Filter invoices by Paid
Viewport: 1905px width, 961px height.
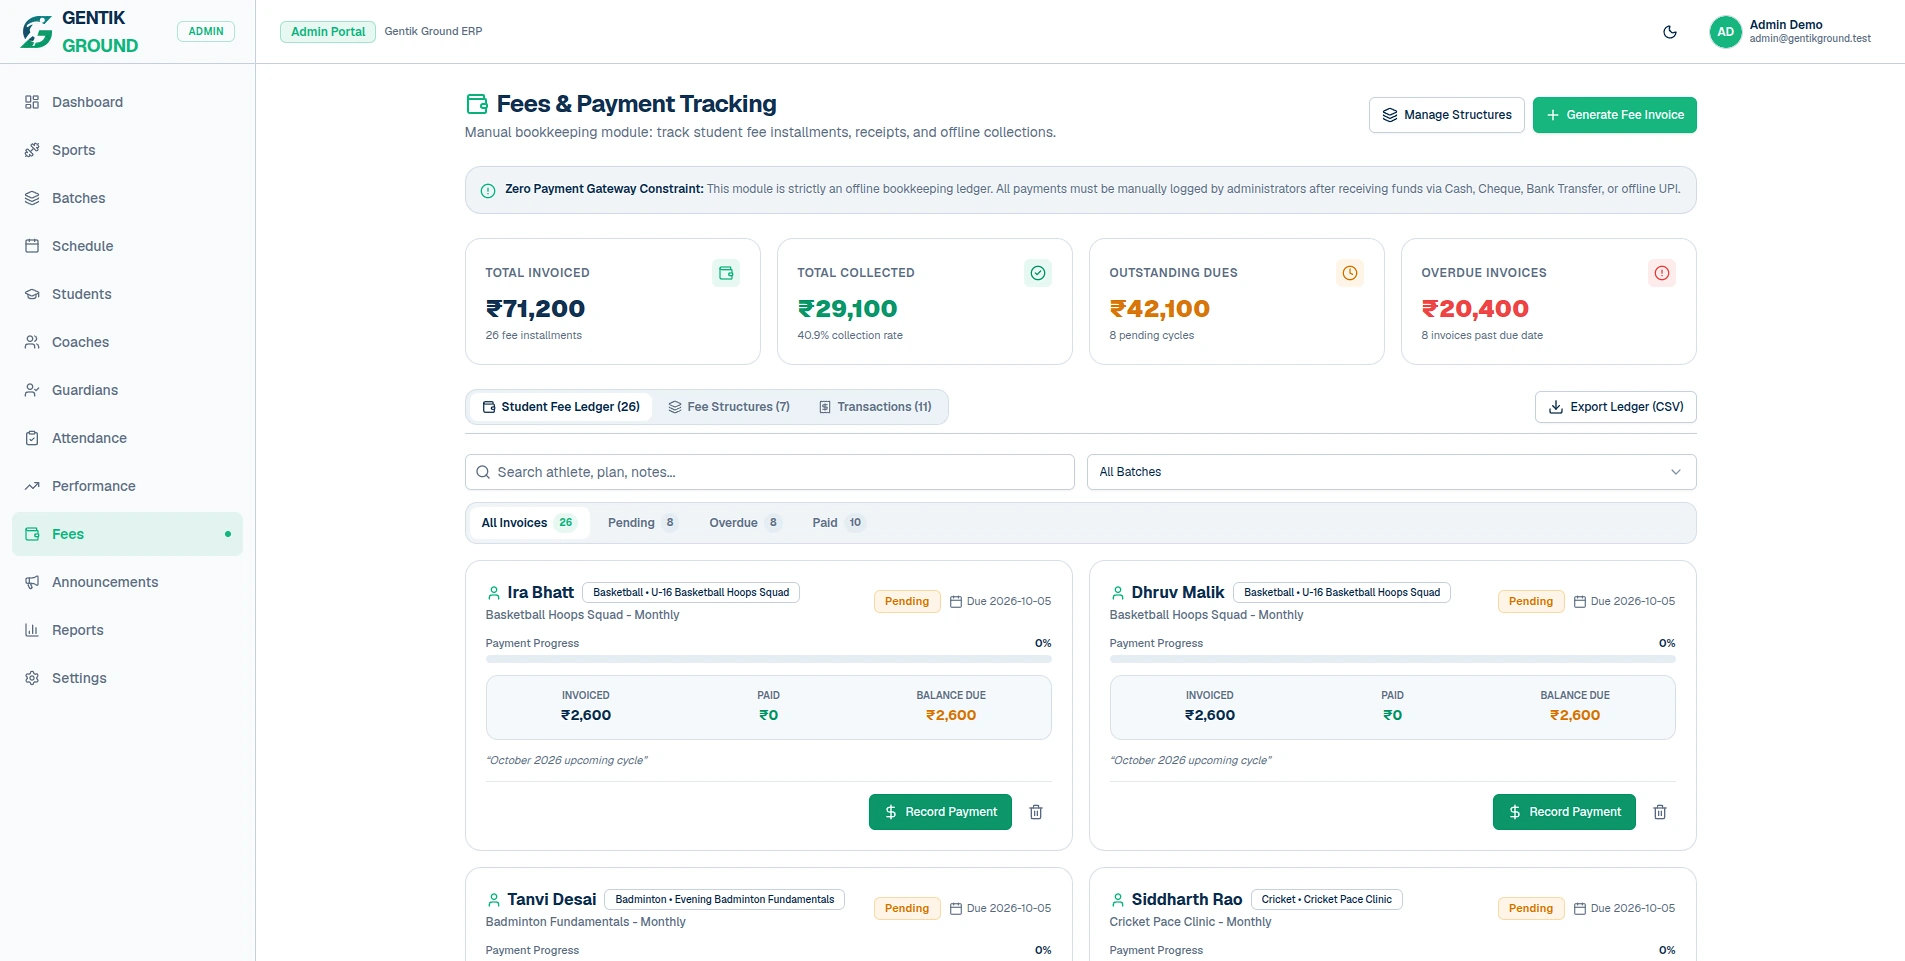[838, 523]
